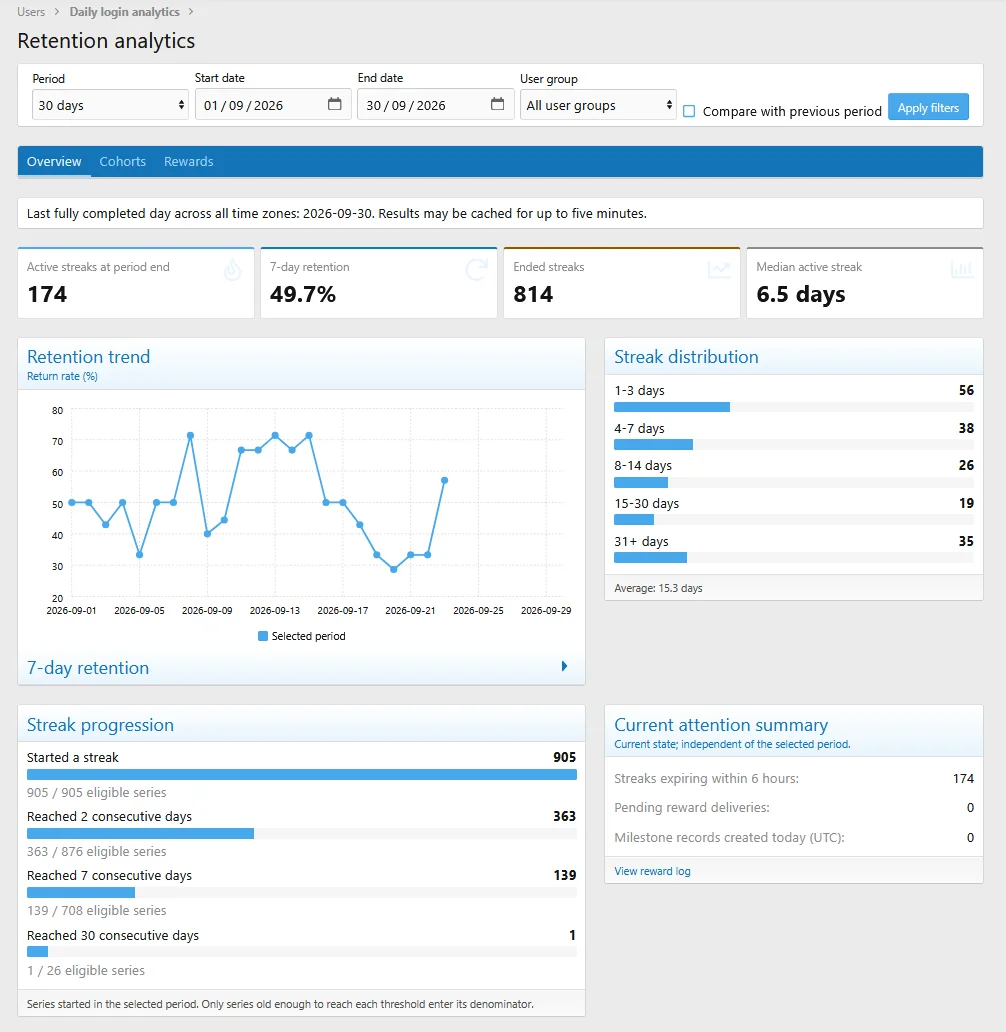Click the 1 / 26 eligible series text
The image size is (1006, 1032).
pyautogui.click(x=86, y=971)
